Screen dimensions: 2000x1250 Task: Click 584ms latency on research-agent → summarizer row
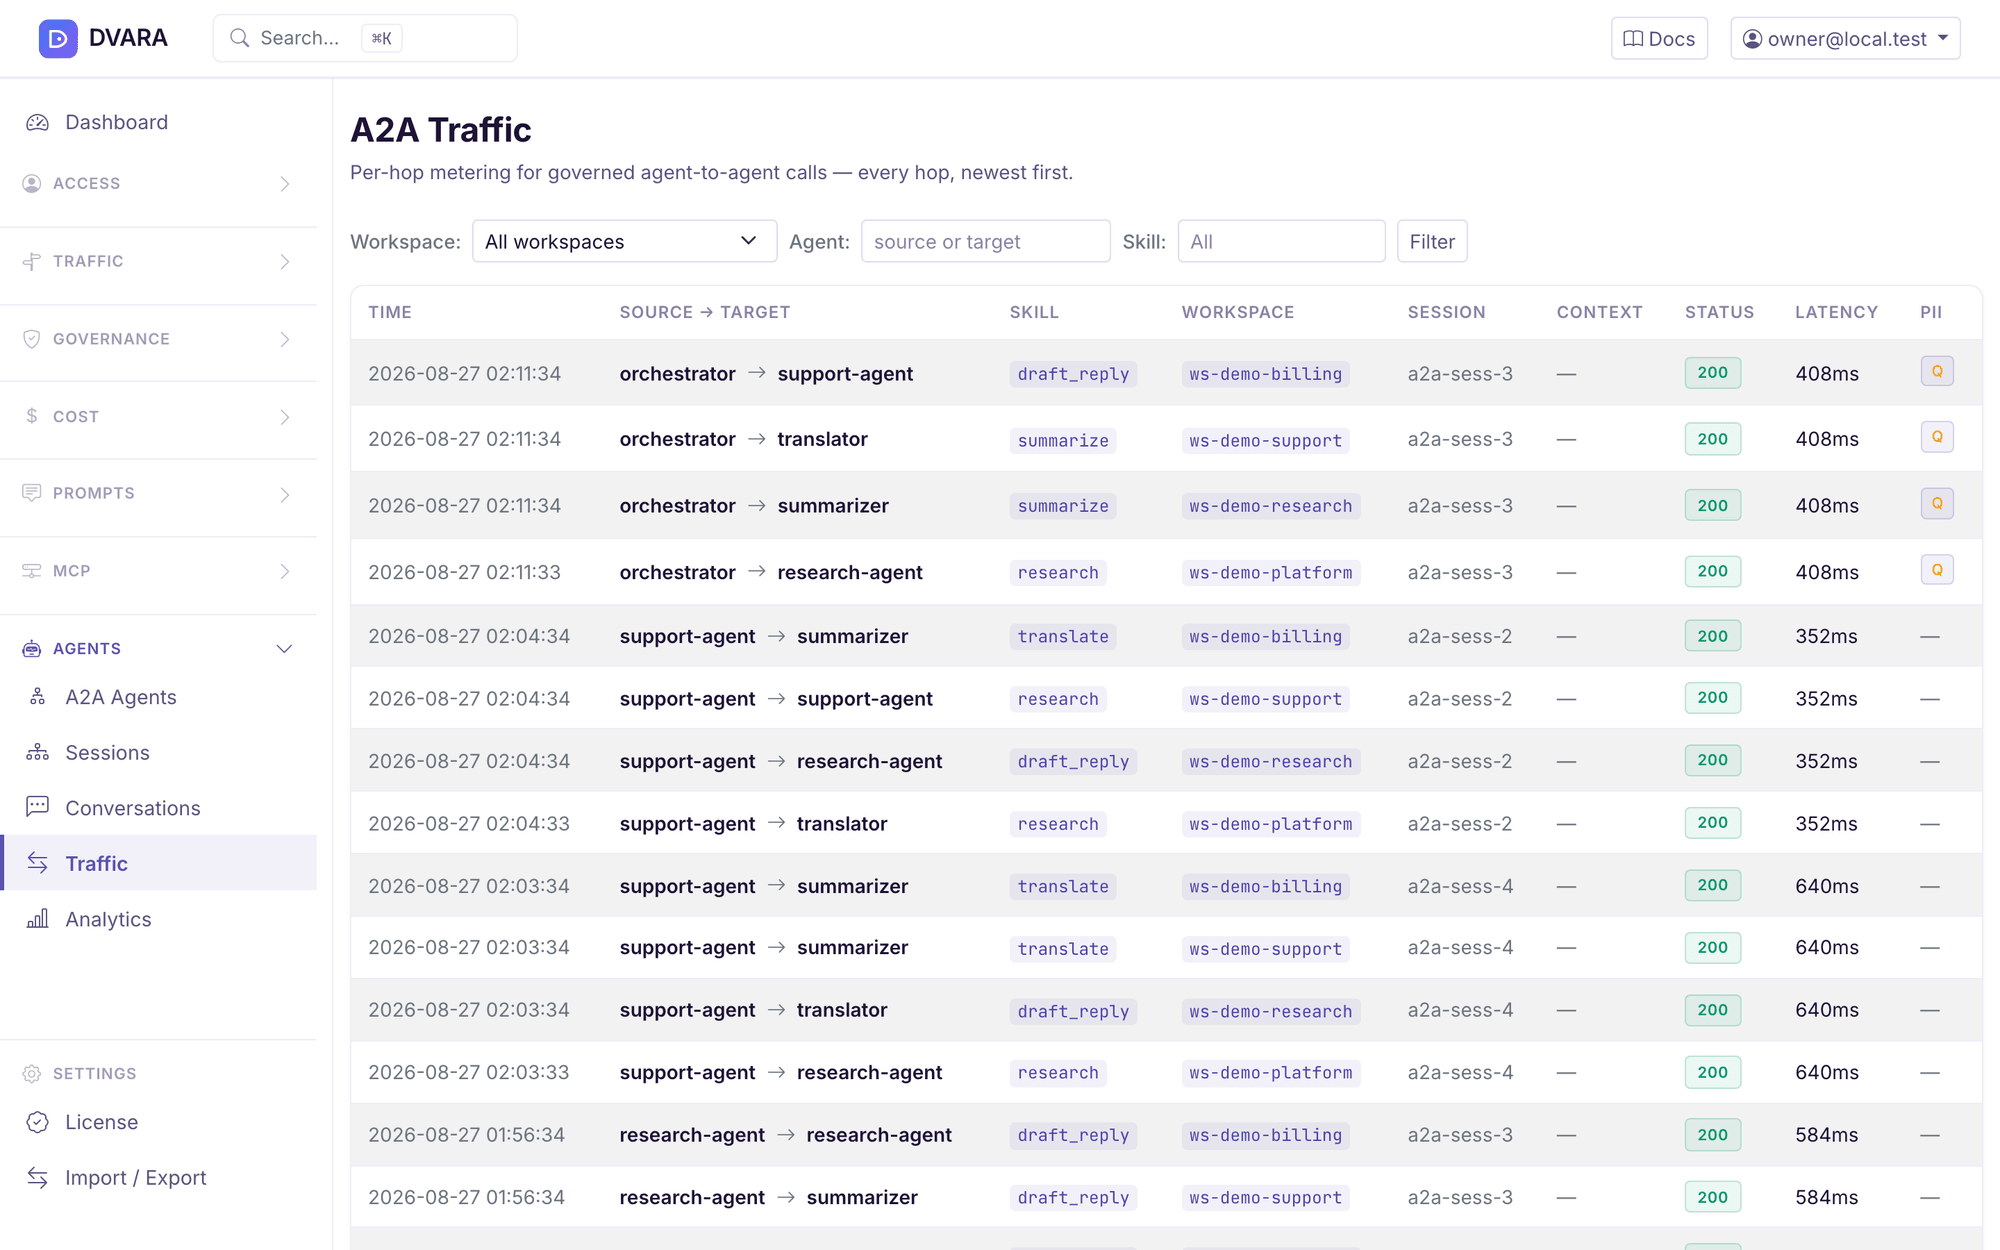(x=1826, y=1197)
